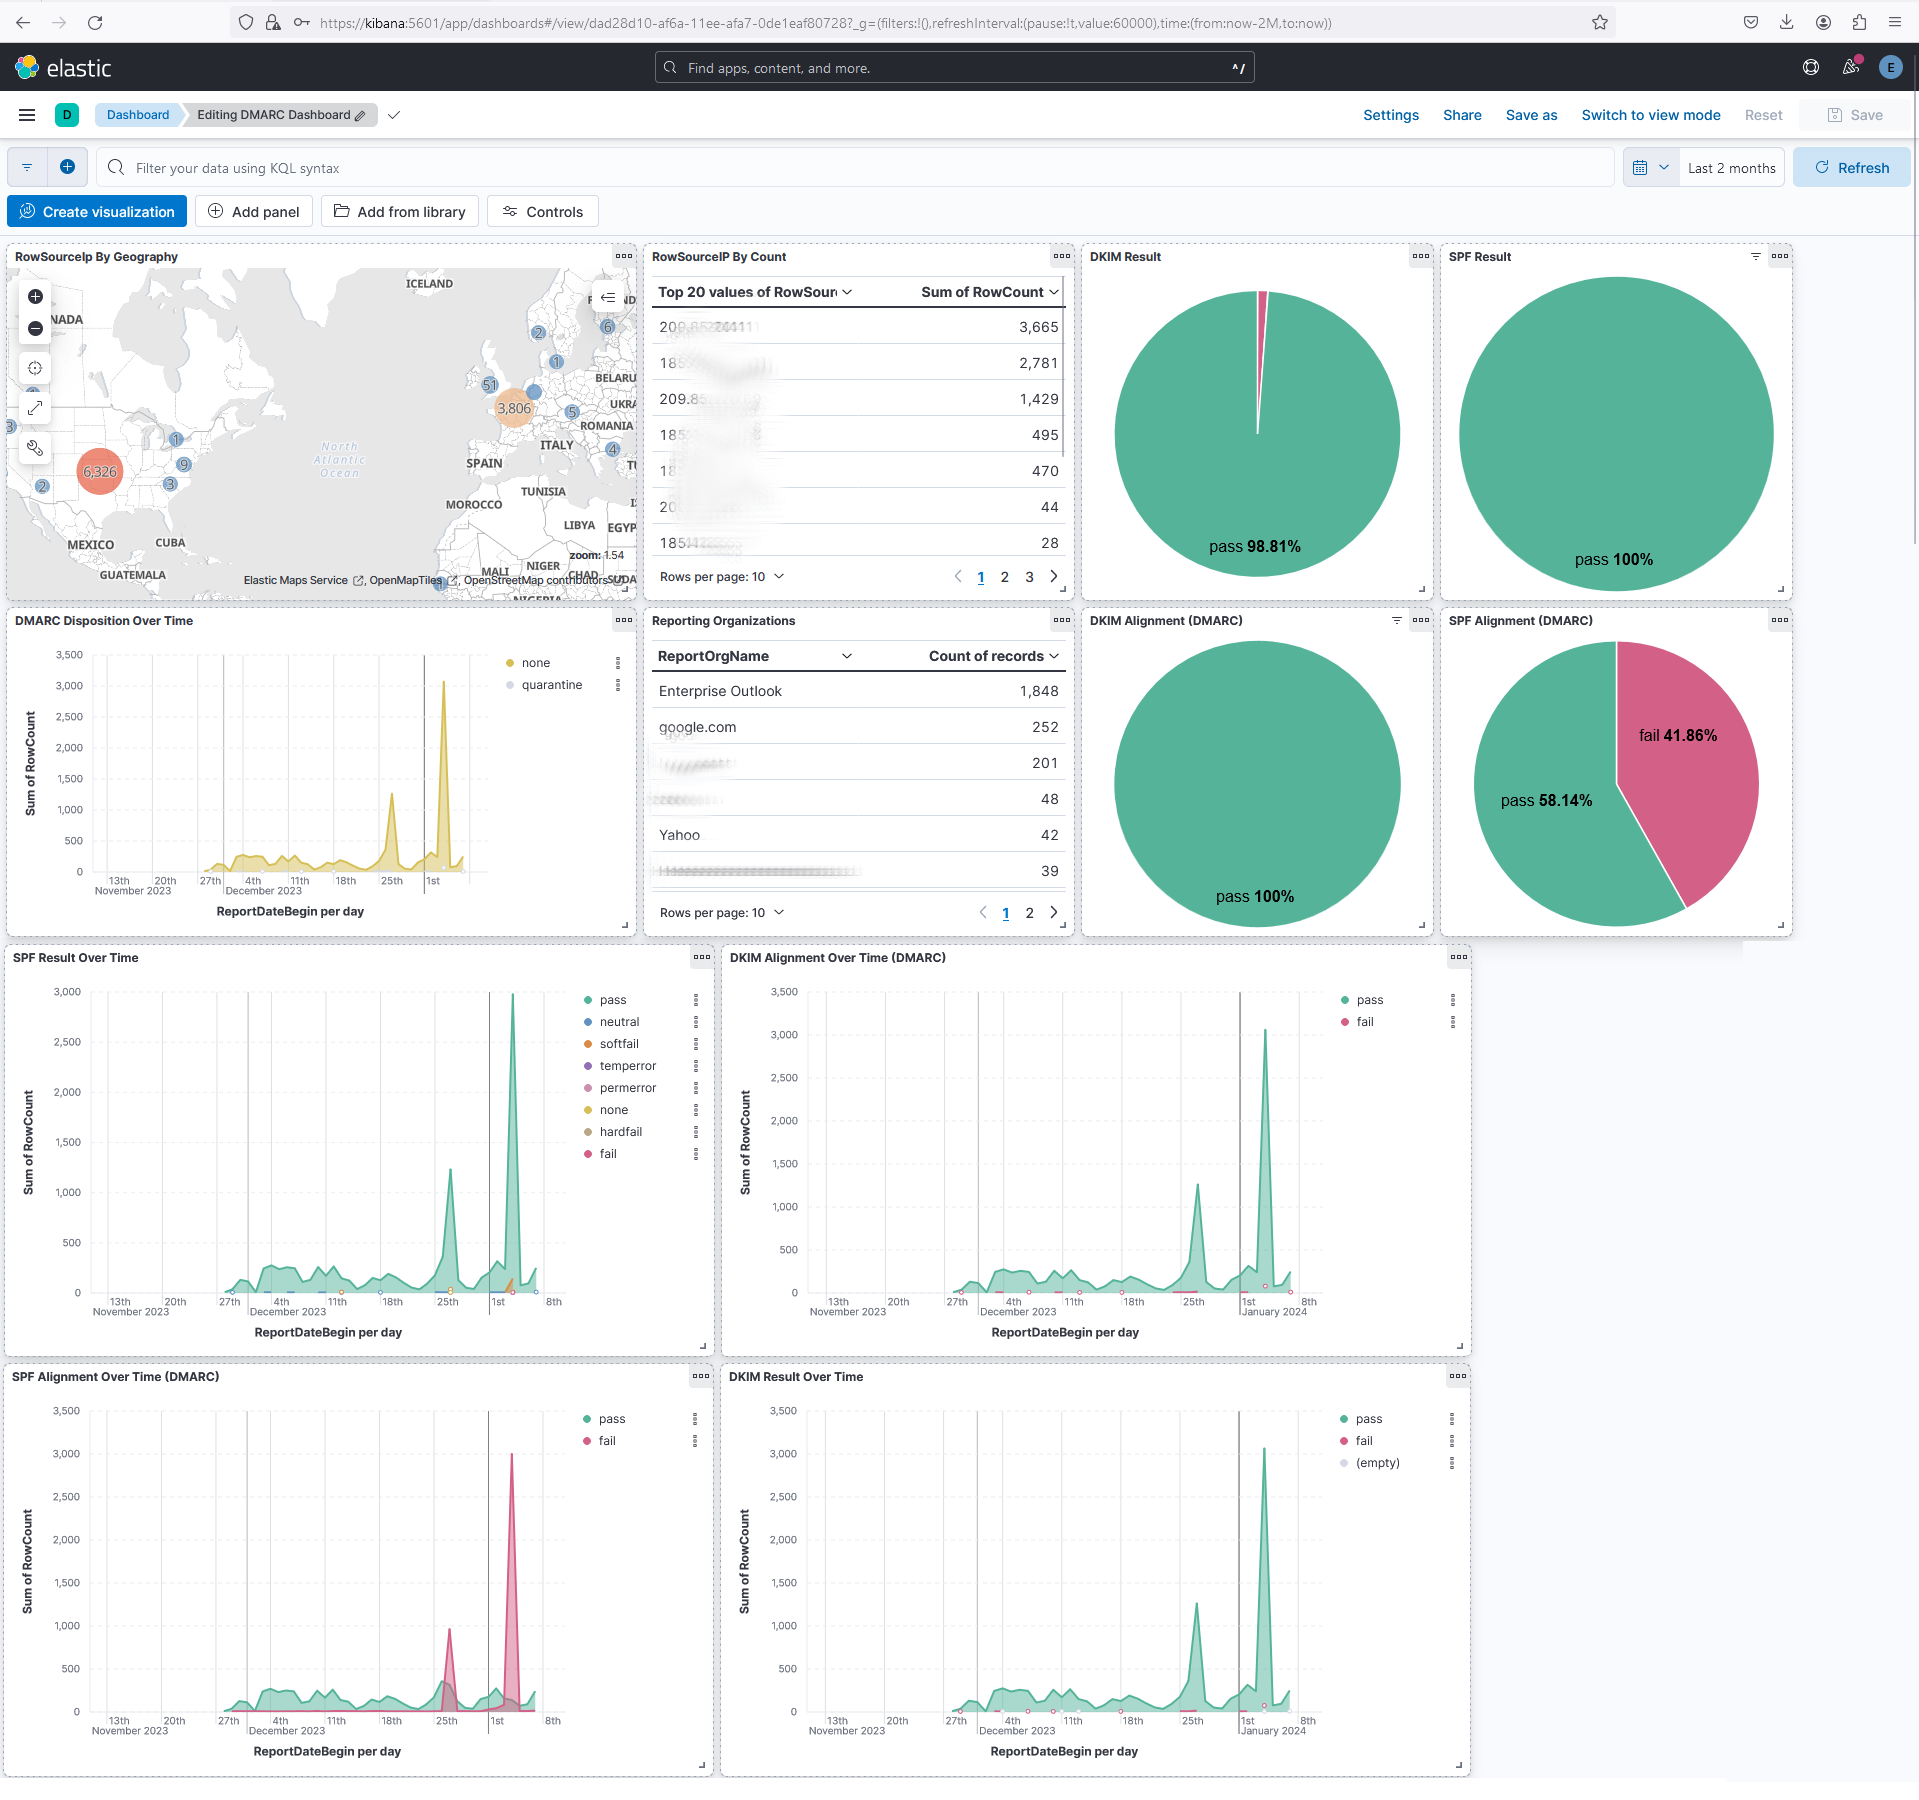Image resolution: width=1919 pixels, height=1800 pixels.
Task: Click the Create visualization button
Action: [x=97, y=212]
